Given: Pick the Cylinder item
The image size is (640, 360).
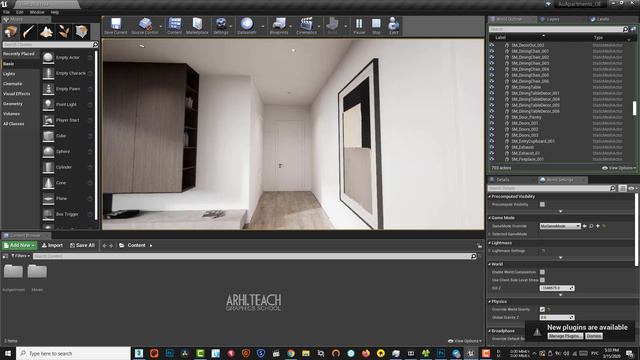Looking at the screenshot, I should [x=68, y=167].
